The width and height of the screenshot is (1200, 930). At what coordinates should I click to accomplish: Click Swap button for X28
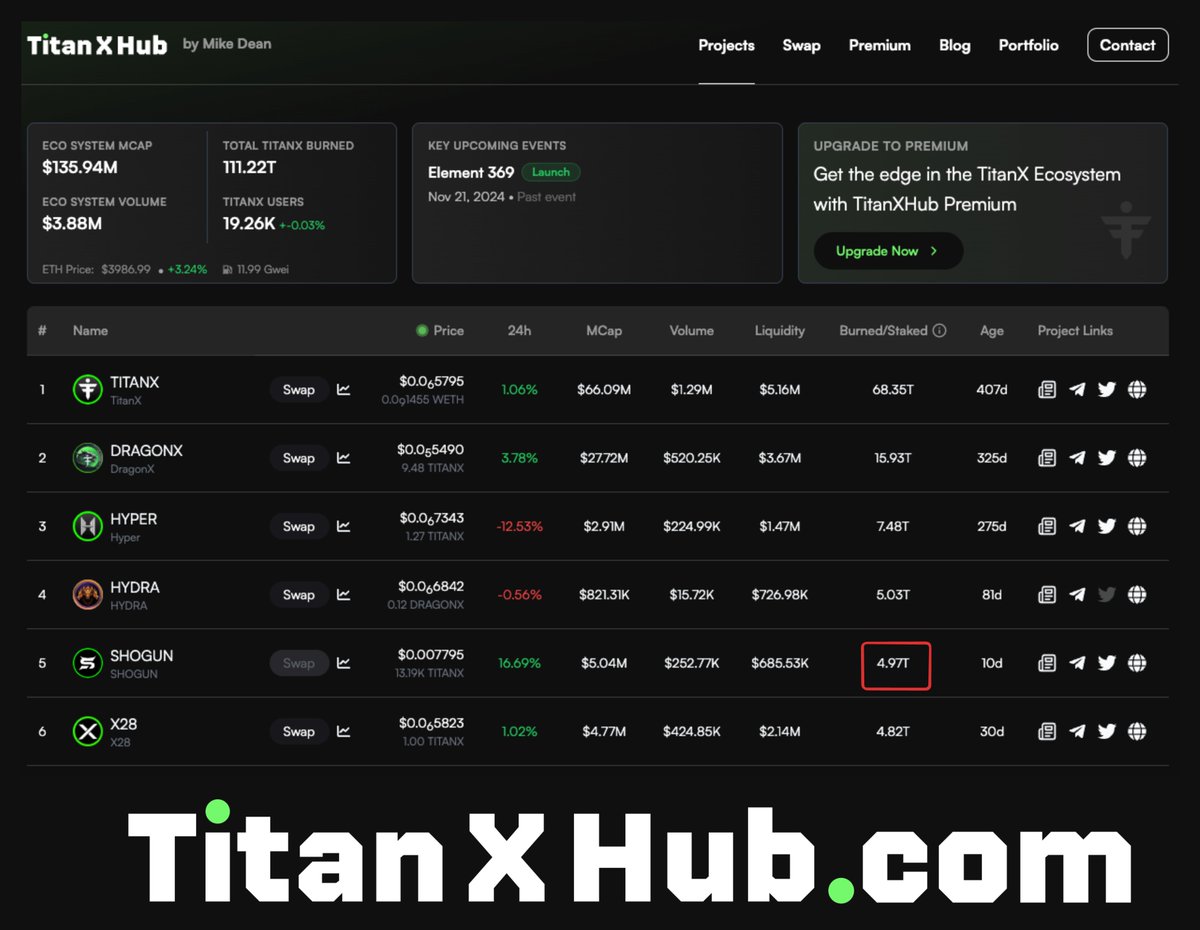[x=299, y=731]
